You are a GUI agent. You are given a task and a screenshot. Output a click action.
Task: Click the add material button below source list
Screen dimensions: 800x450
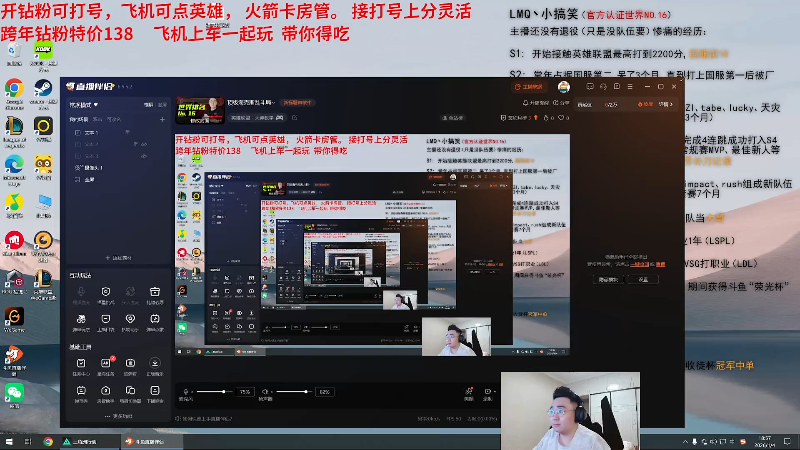(x=118, y=258)
